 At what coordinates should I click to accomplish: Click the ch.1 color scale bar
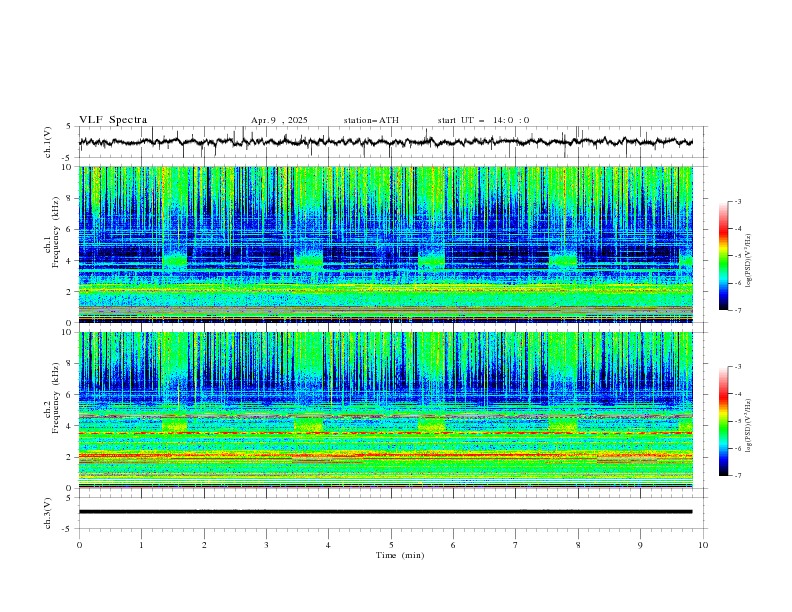[723, 256]
